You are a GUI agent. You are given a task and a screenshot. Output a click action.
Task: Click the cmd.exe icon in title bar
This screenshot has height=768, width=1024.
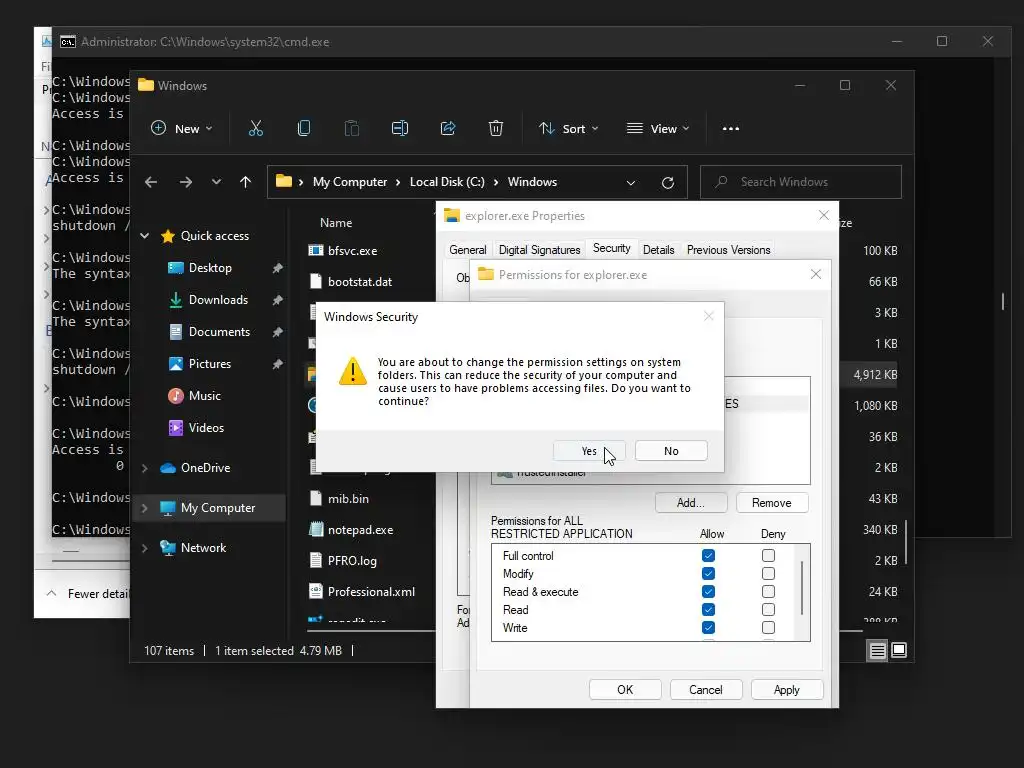(68, 42)
